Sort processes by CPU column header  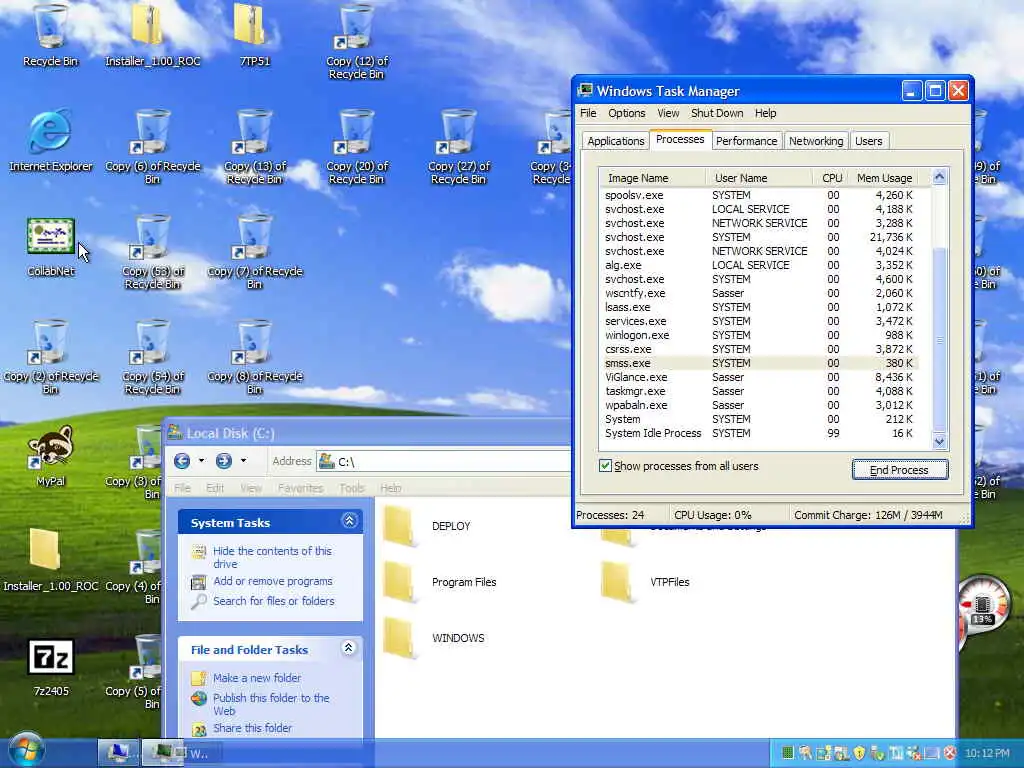(831, 178)
